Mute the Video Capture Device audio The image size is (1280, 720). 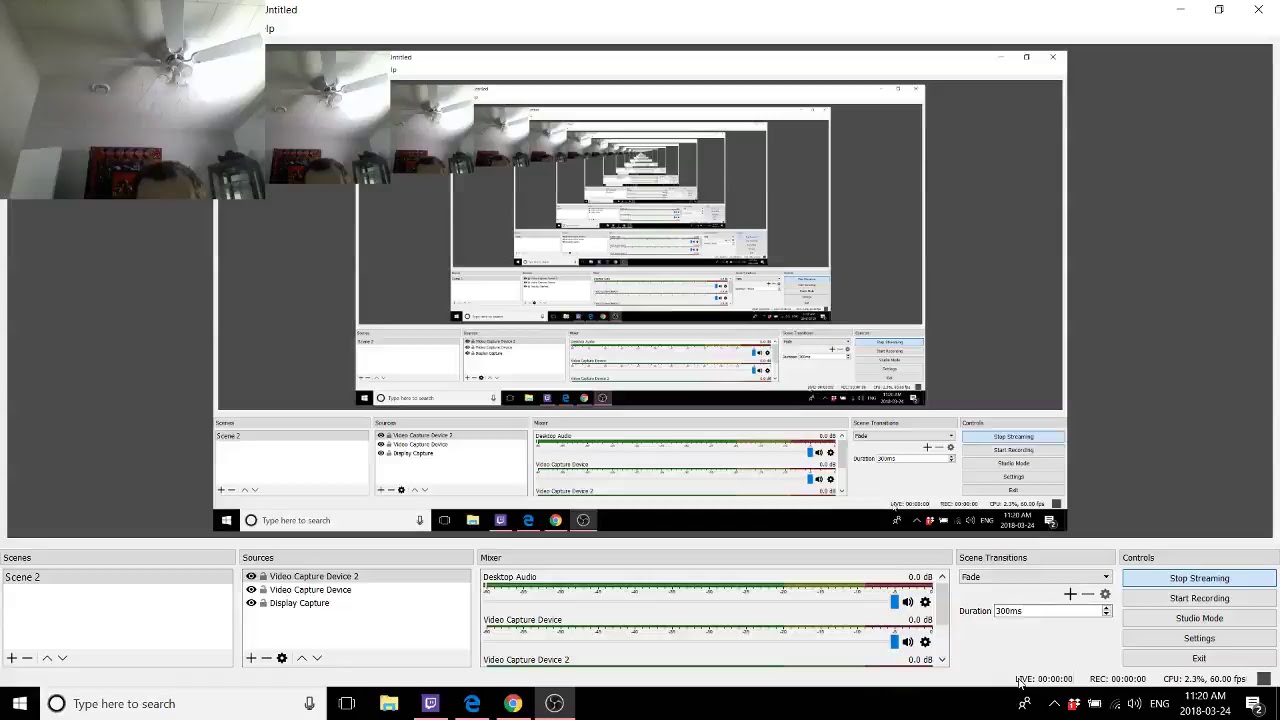(908, 642)
